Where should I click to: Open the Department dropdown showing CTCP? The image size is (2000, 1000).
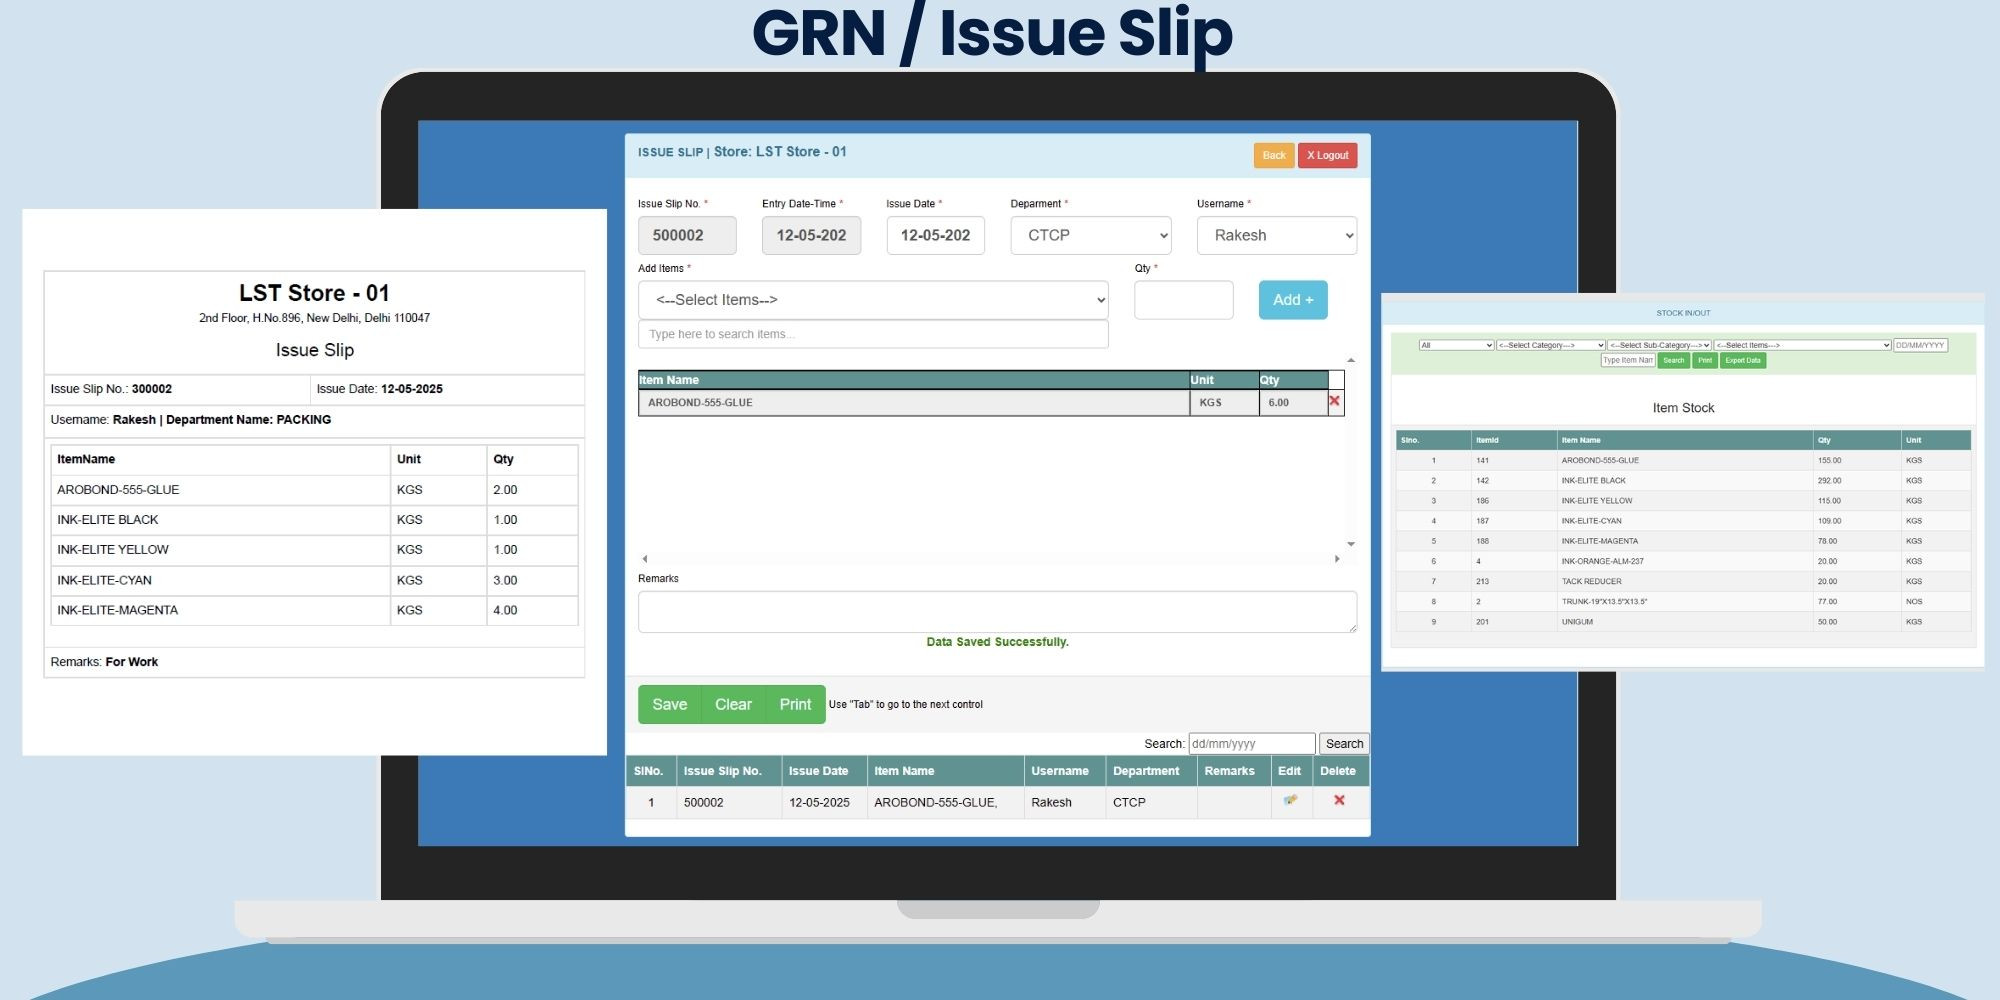(x=1091, y=236)
